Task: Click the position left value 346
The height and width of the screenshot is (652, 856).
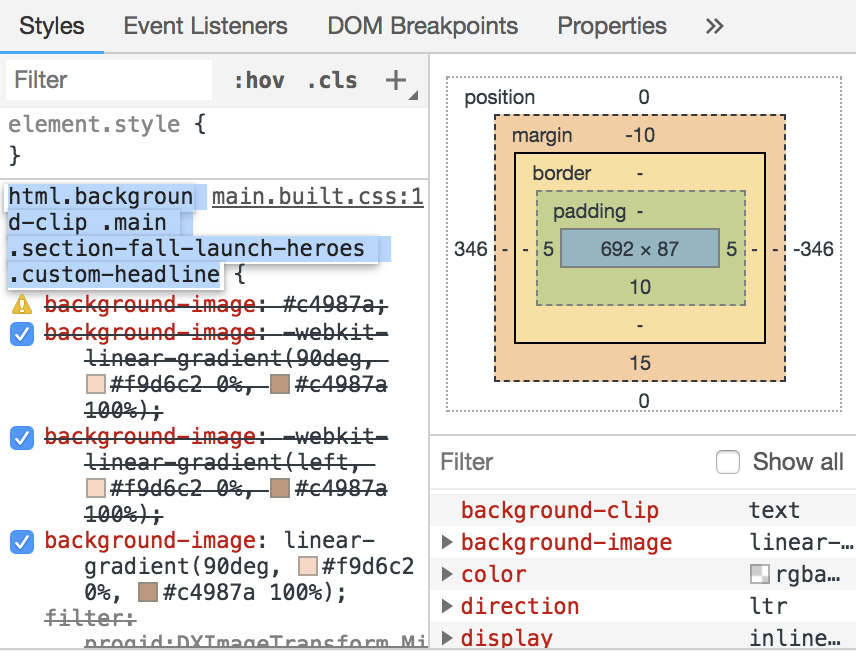Action: click(471, 249)
